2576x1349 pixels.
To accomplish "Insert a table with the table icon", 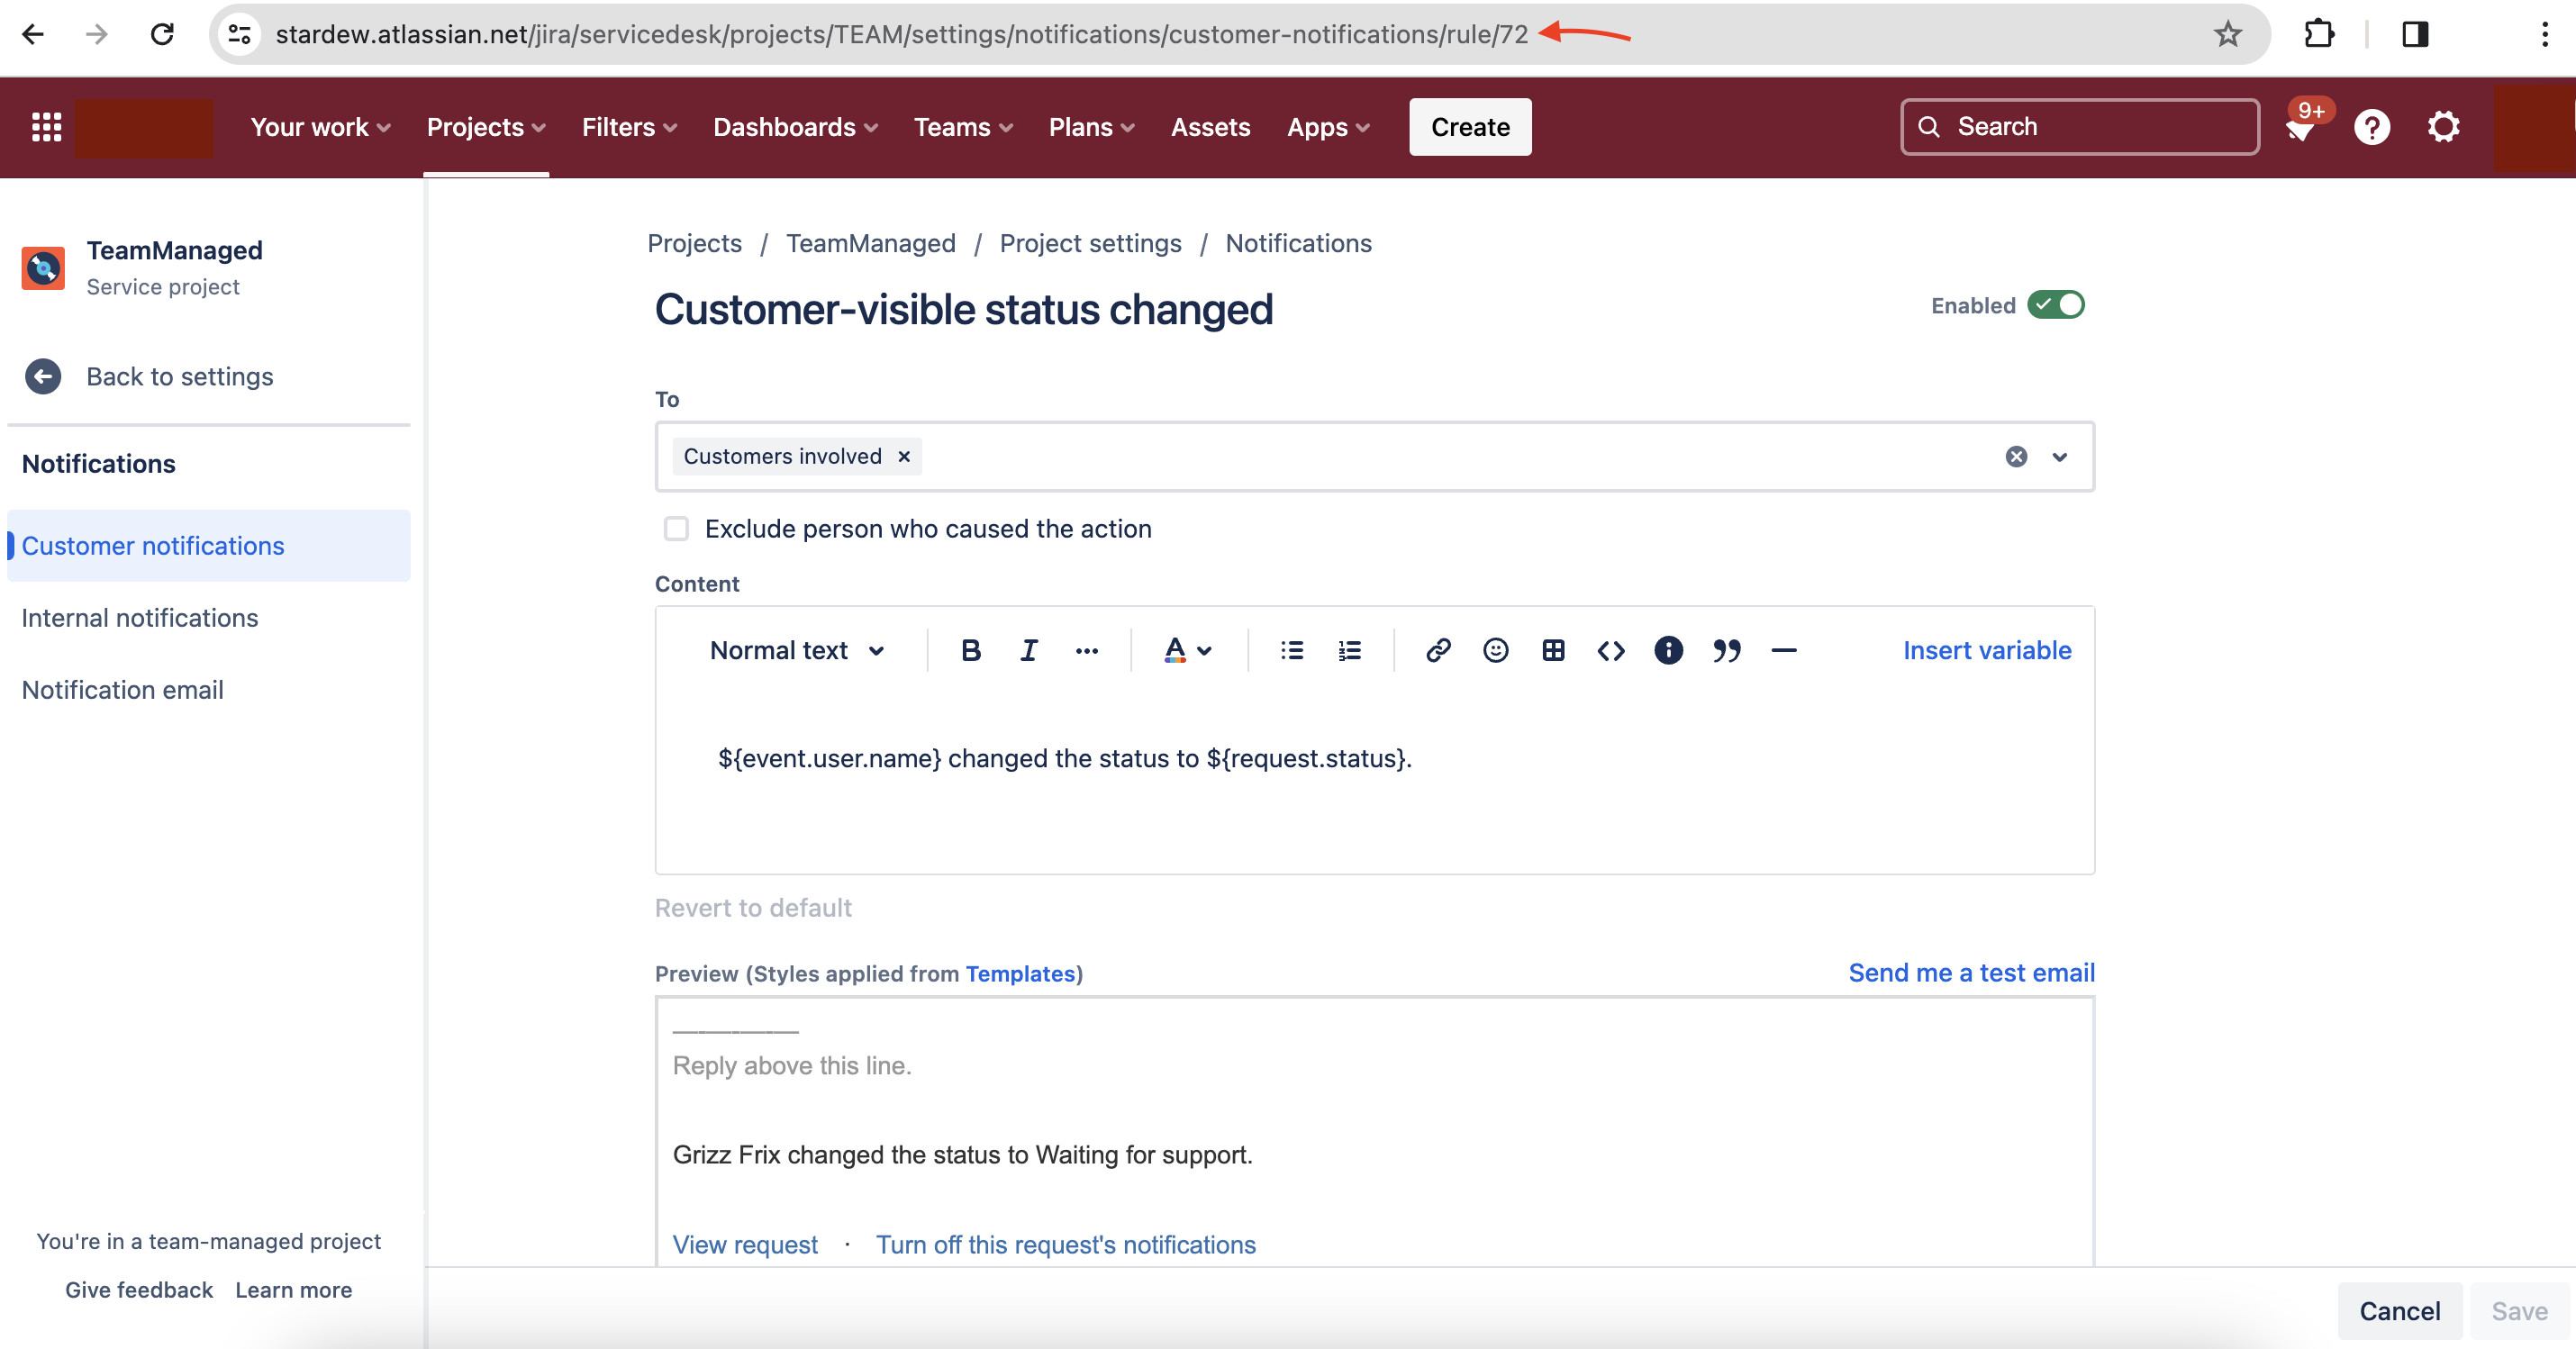I will pyautogui.click(x=1552, y=650).
